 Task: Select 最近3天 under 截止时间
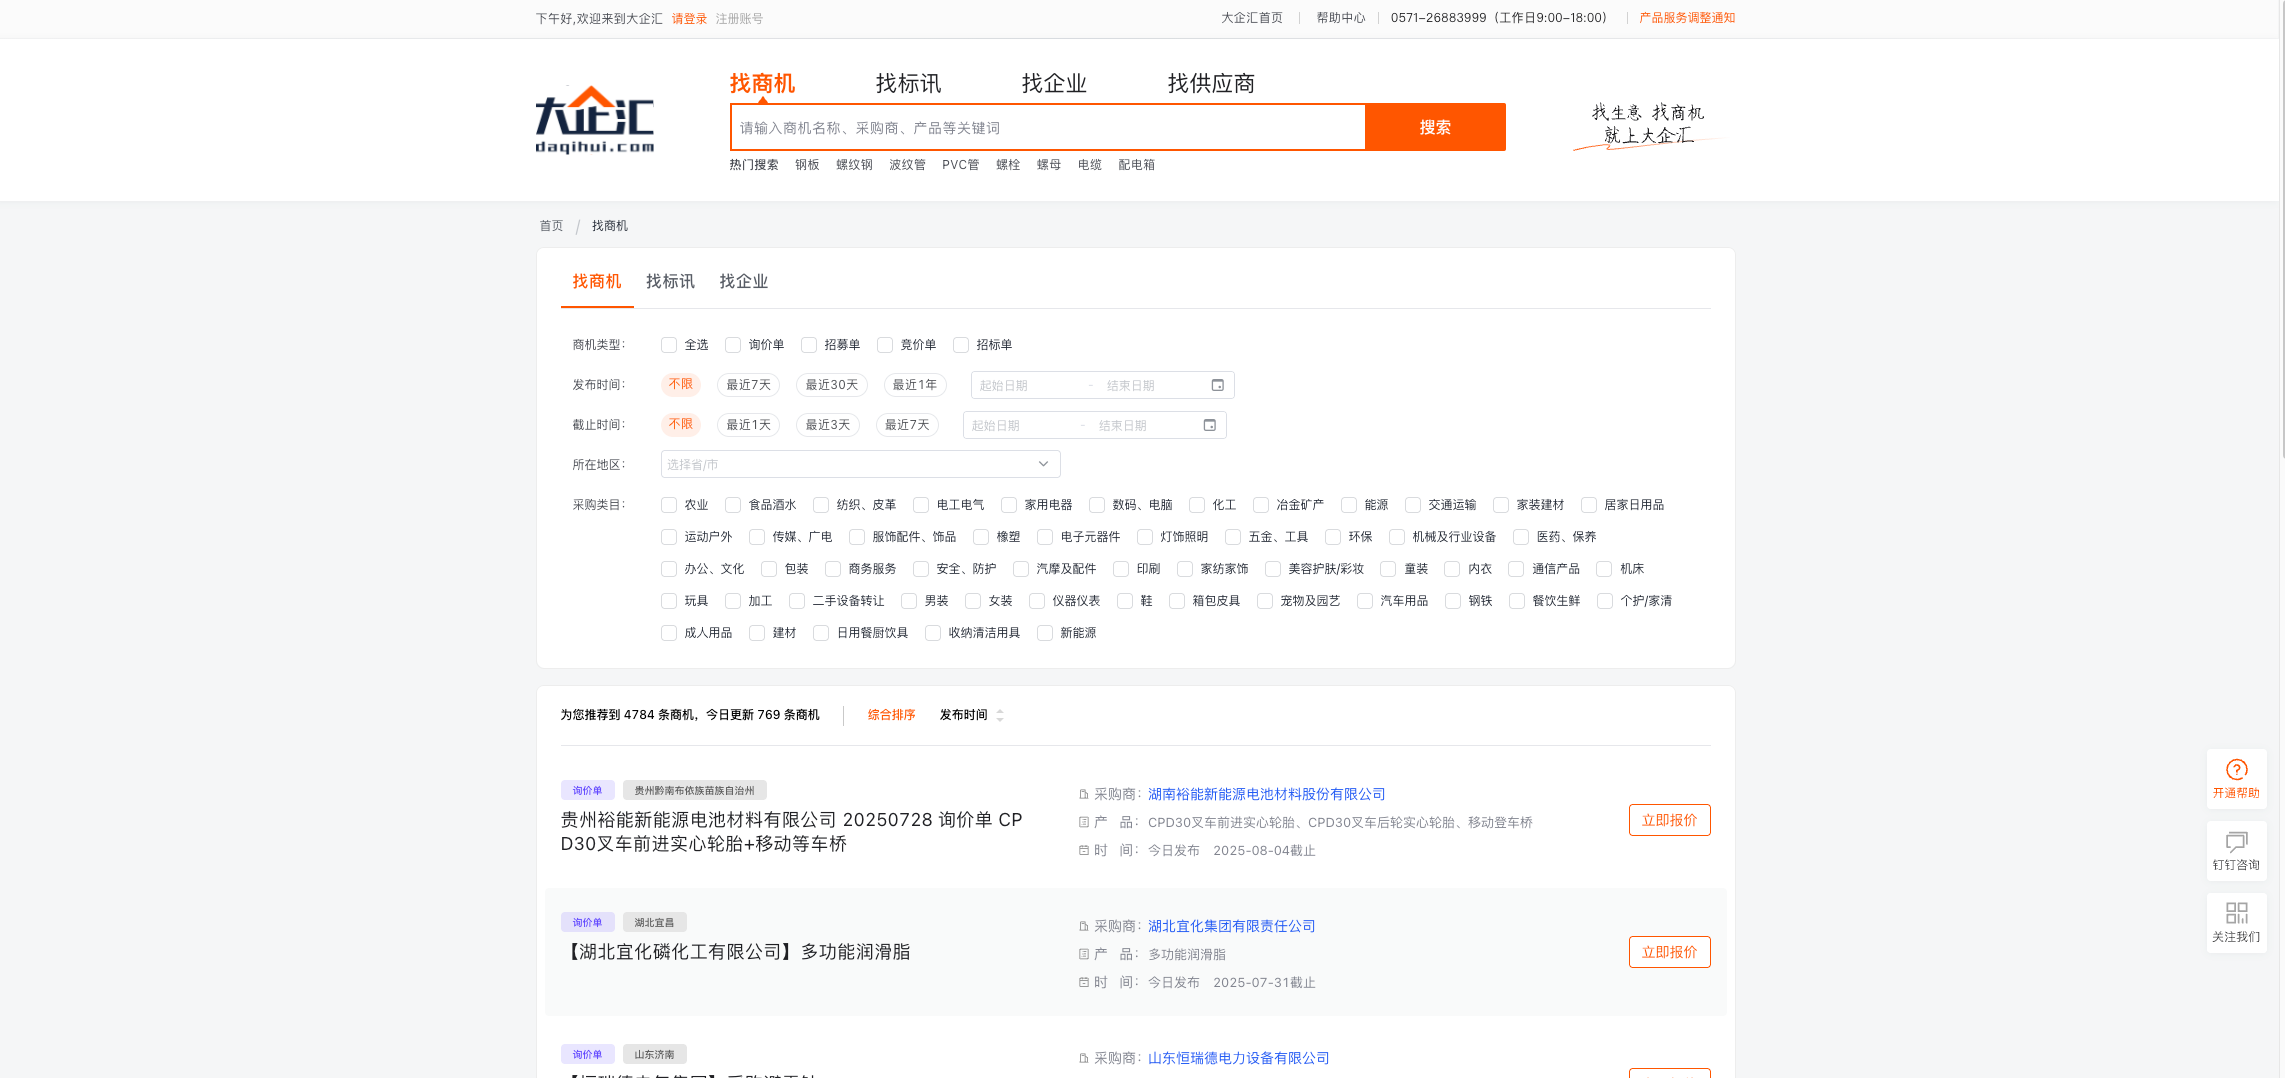click(828, 425)
